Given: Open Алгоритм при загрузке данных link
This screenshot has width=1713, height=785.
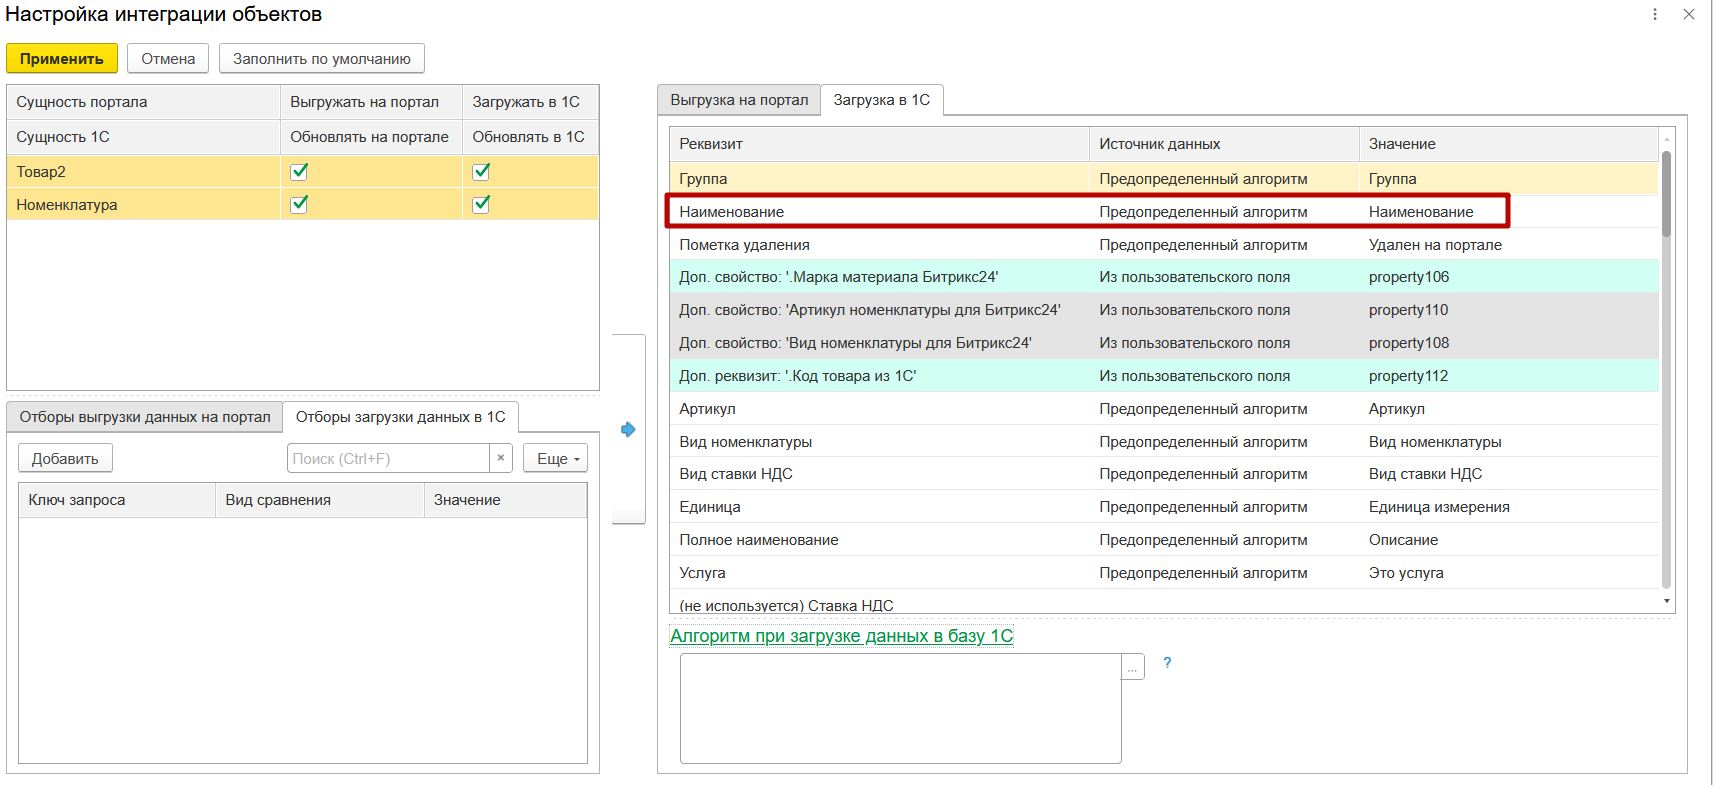Looking at the screenshot, I should coord(841,636).
